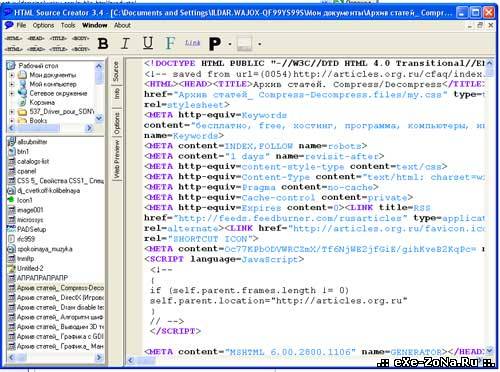This screenshot has width=500, height=372.
Task: Open the File menu
Action: pyautogui.click(x=21, y=25)
